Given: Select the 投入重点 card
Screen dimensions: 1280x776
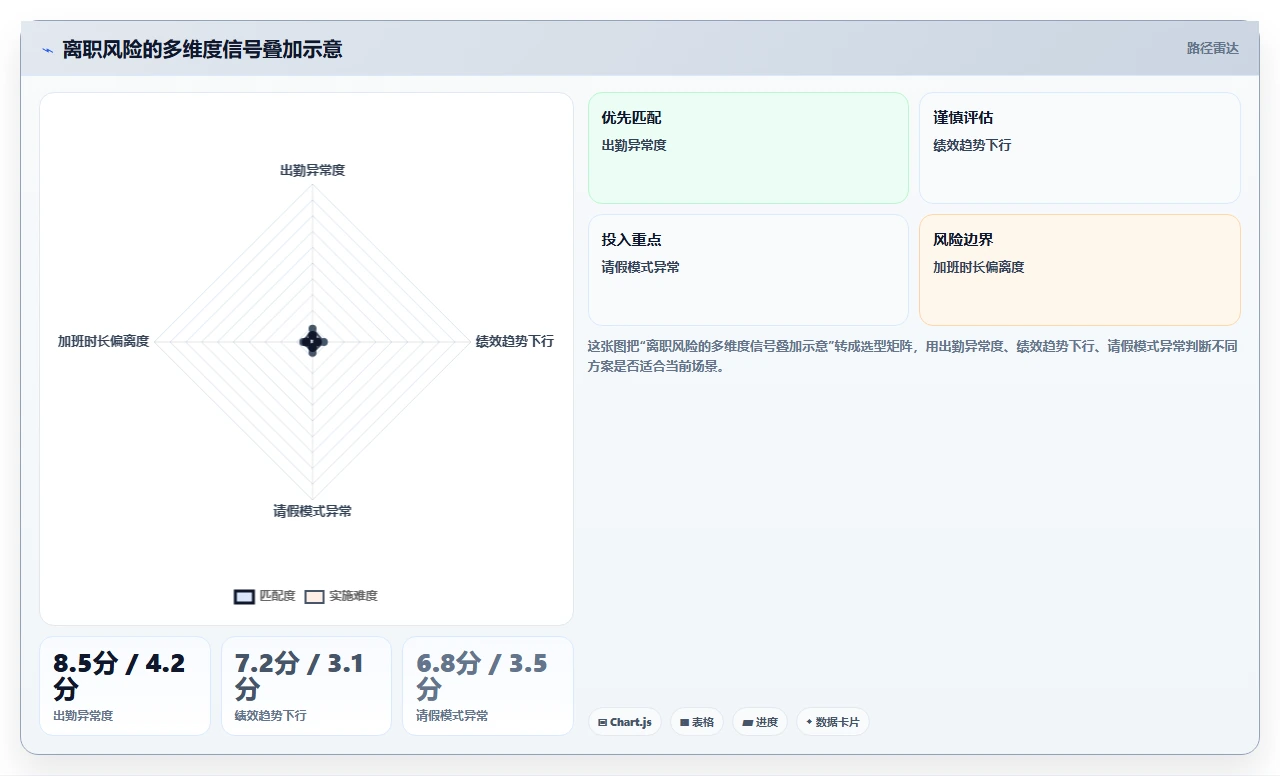Looking at the screenshot, I should [748, 270].
